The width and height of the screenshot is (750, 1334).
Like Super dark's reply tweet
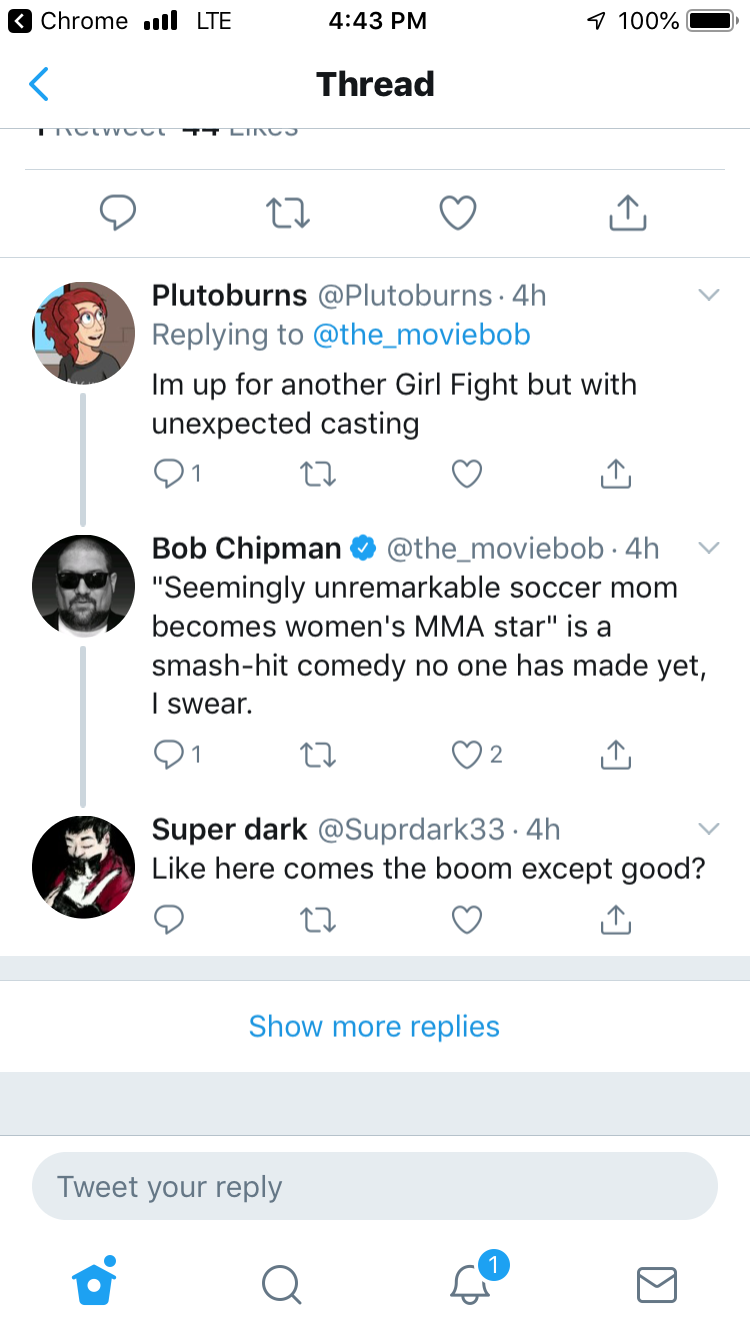point(467,918)
